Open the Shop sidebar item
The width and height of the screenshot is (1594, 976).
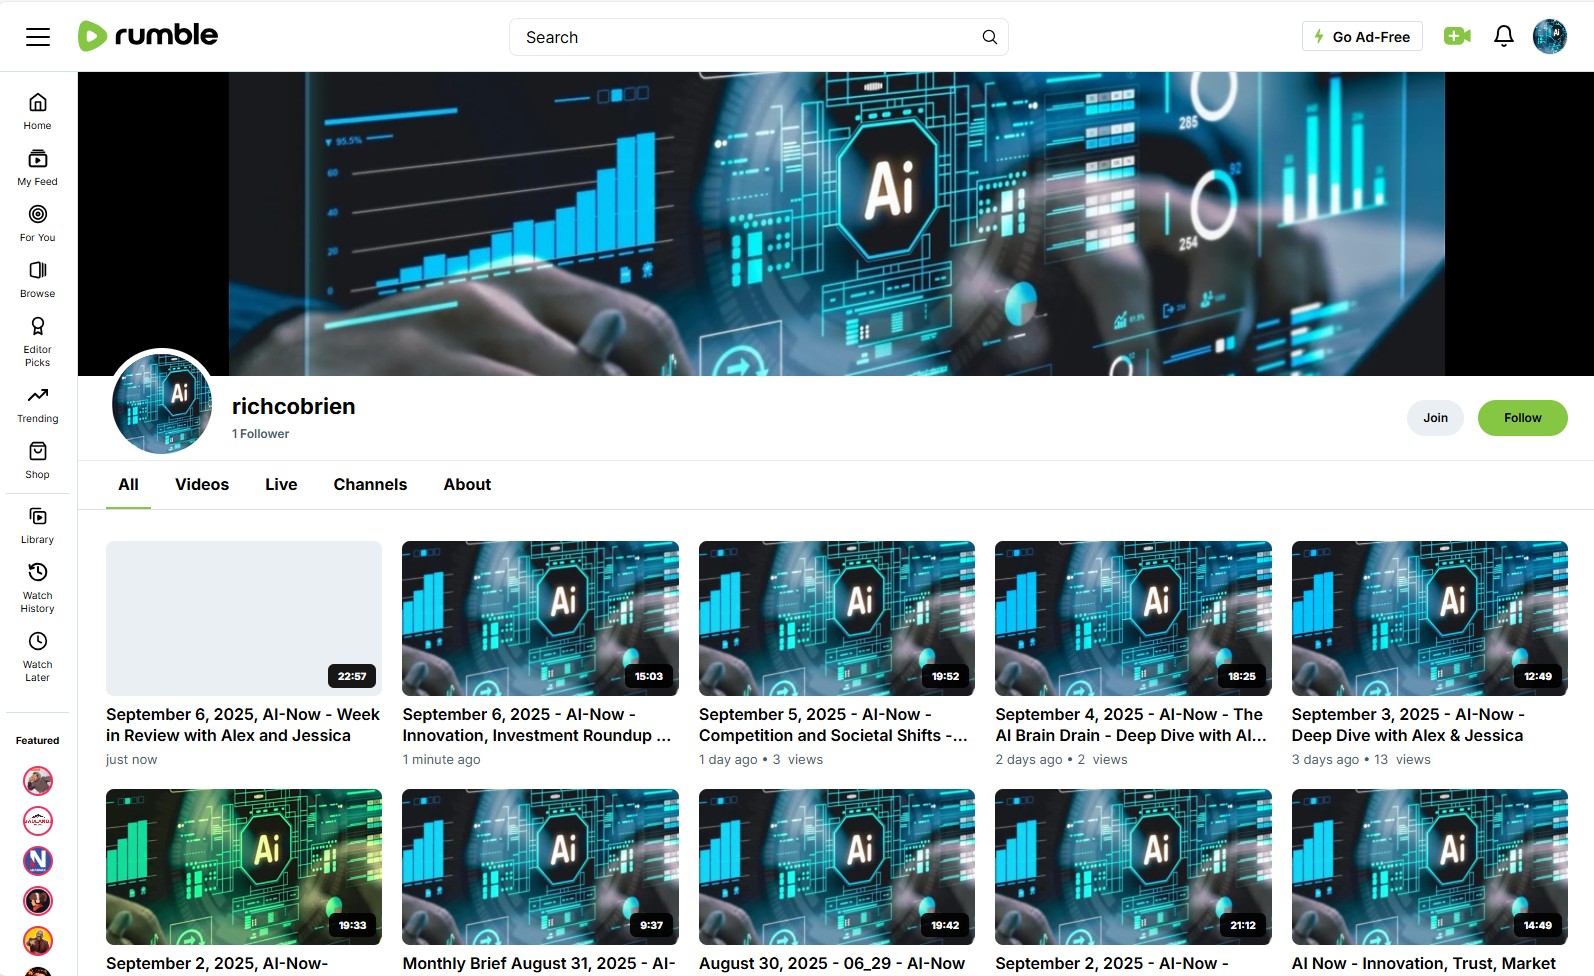pos(38,460)
